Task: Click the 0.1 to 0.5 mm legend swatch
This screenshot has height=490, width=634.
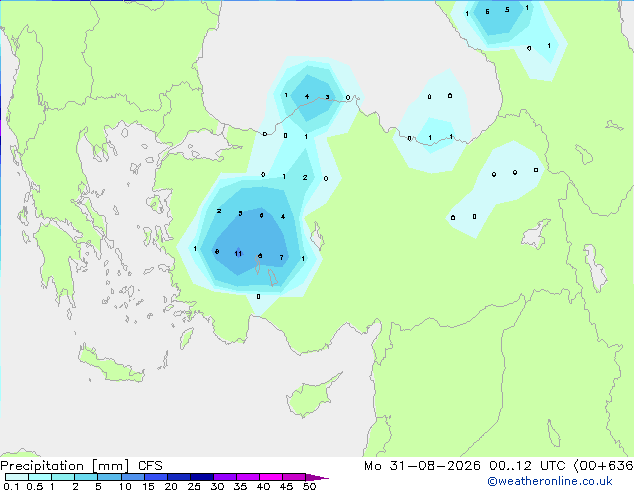Action: pos(17,477)
